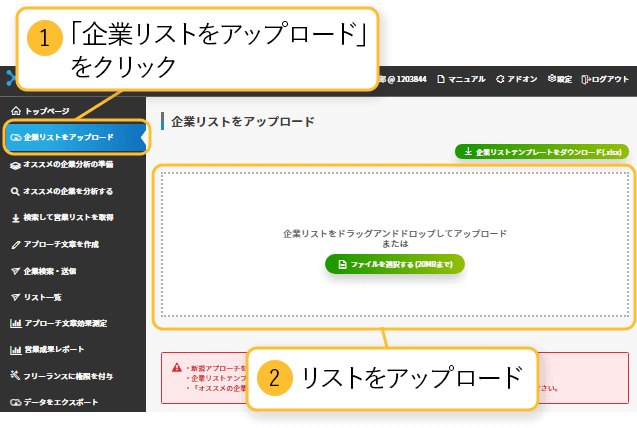
Task: Click the download icon beside 営業リストを取得
Action: (x=15, y=218)
